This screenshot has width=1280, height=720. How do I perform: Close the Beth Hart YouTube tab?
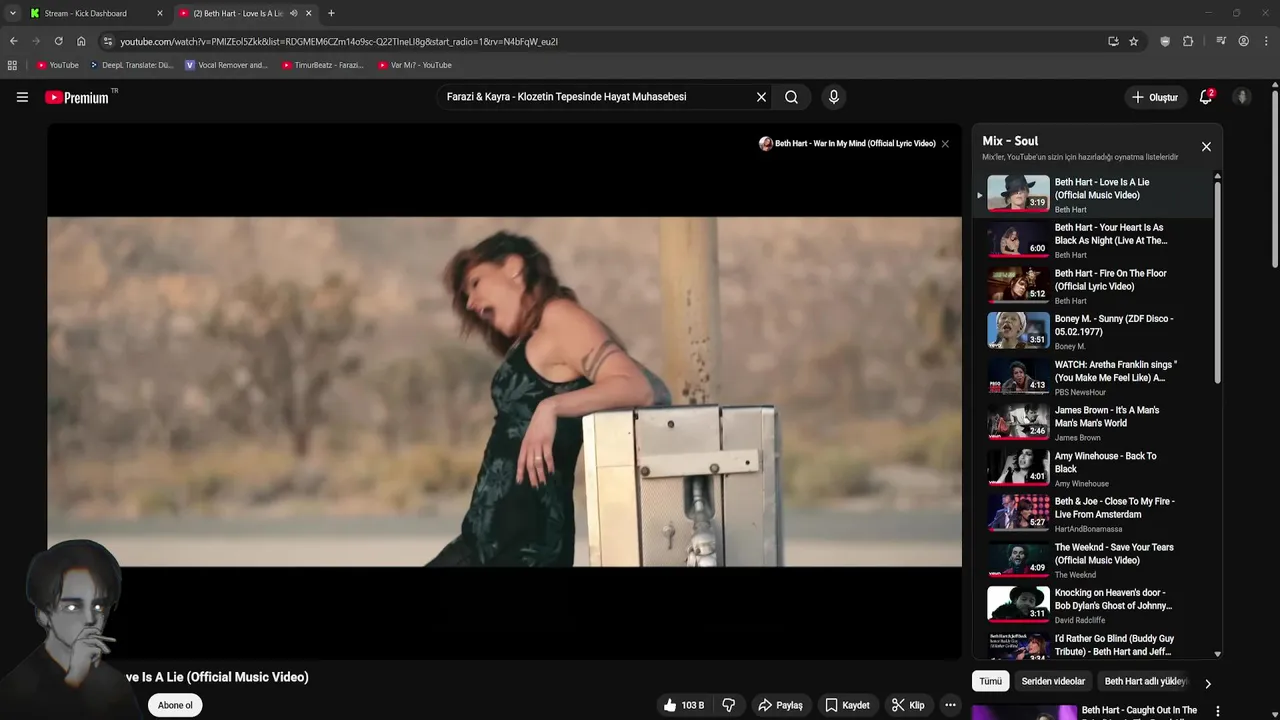pyautogui.click(x=308, y=13)
